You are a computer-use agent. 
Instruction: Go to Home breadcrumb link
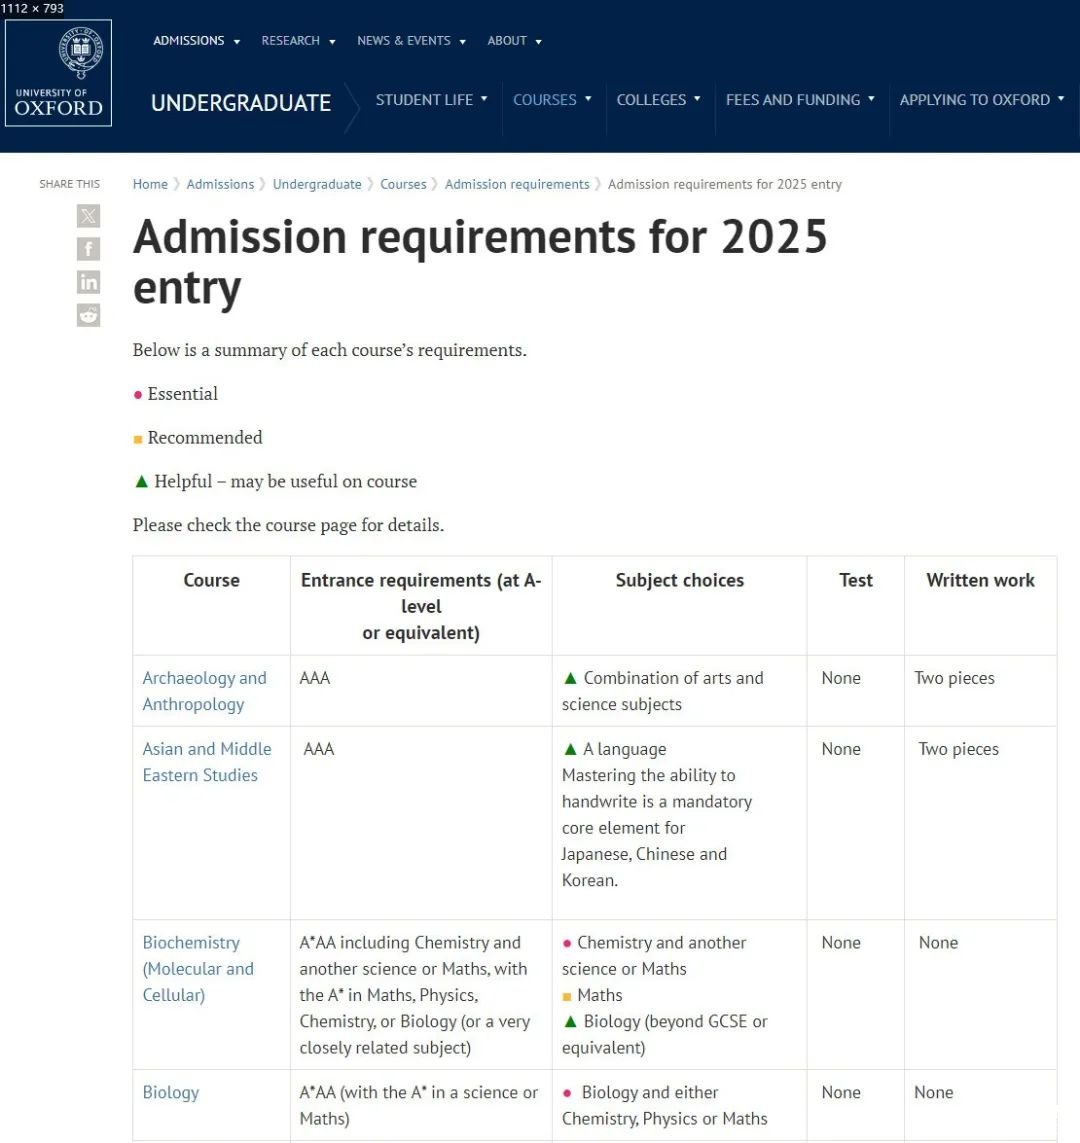point(150,184)
